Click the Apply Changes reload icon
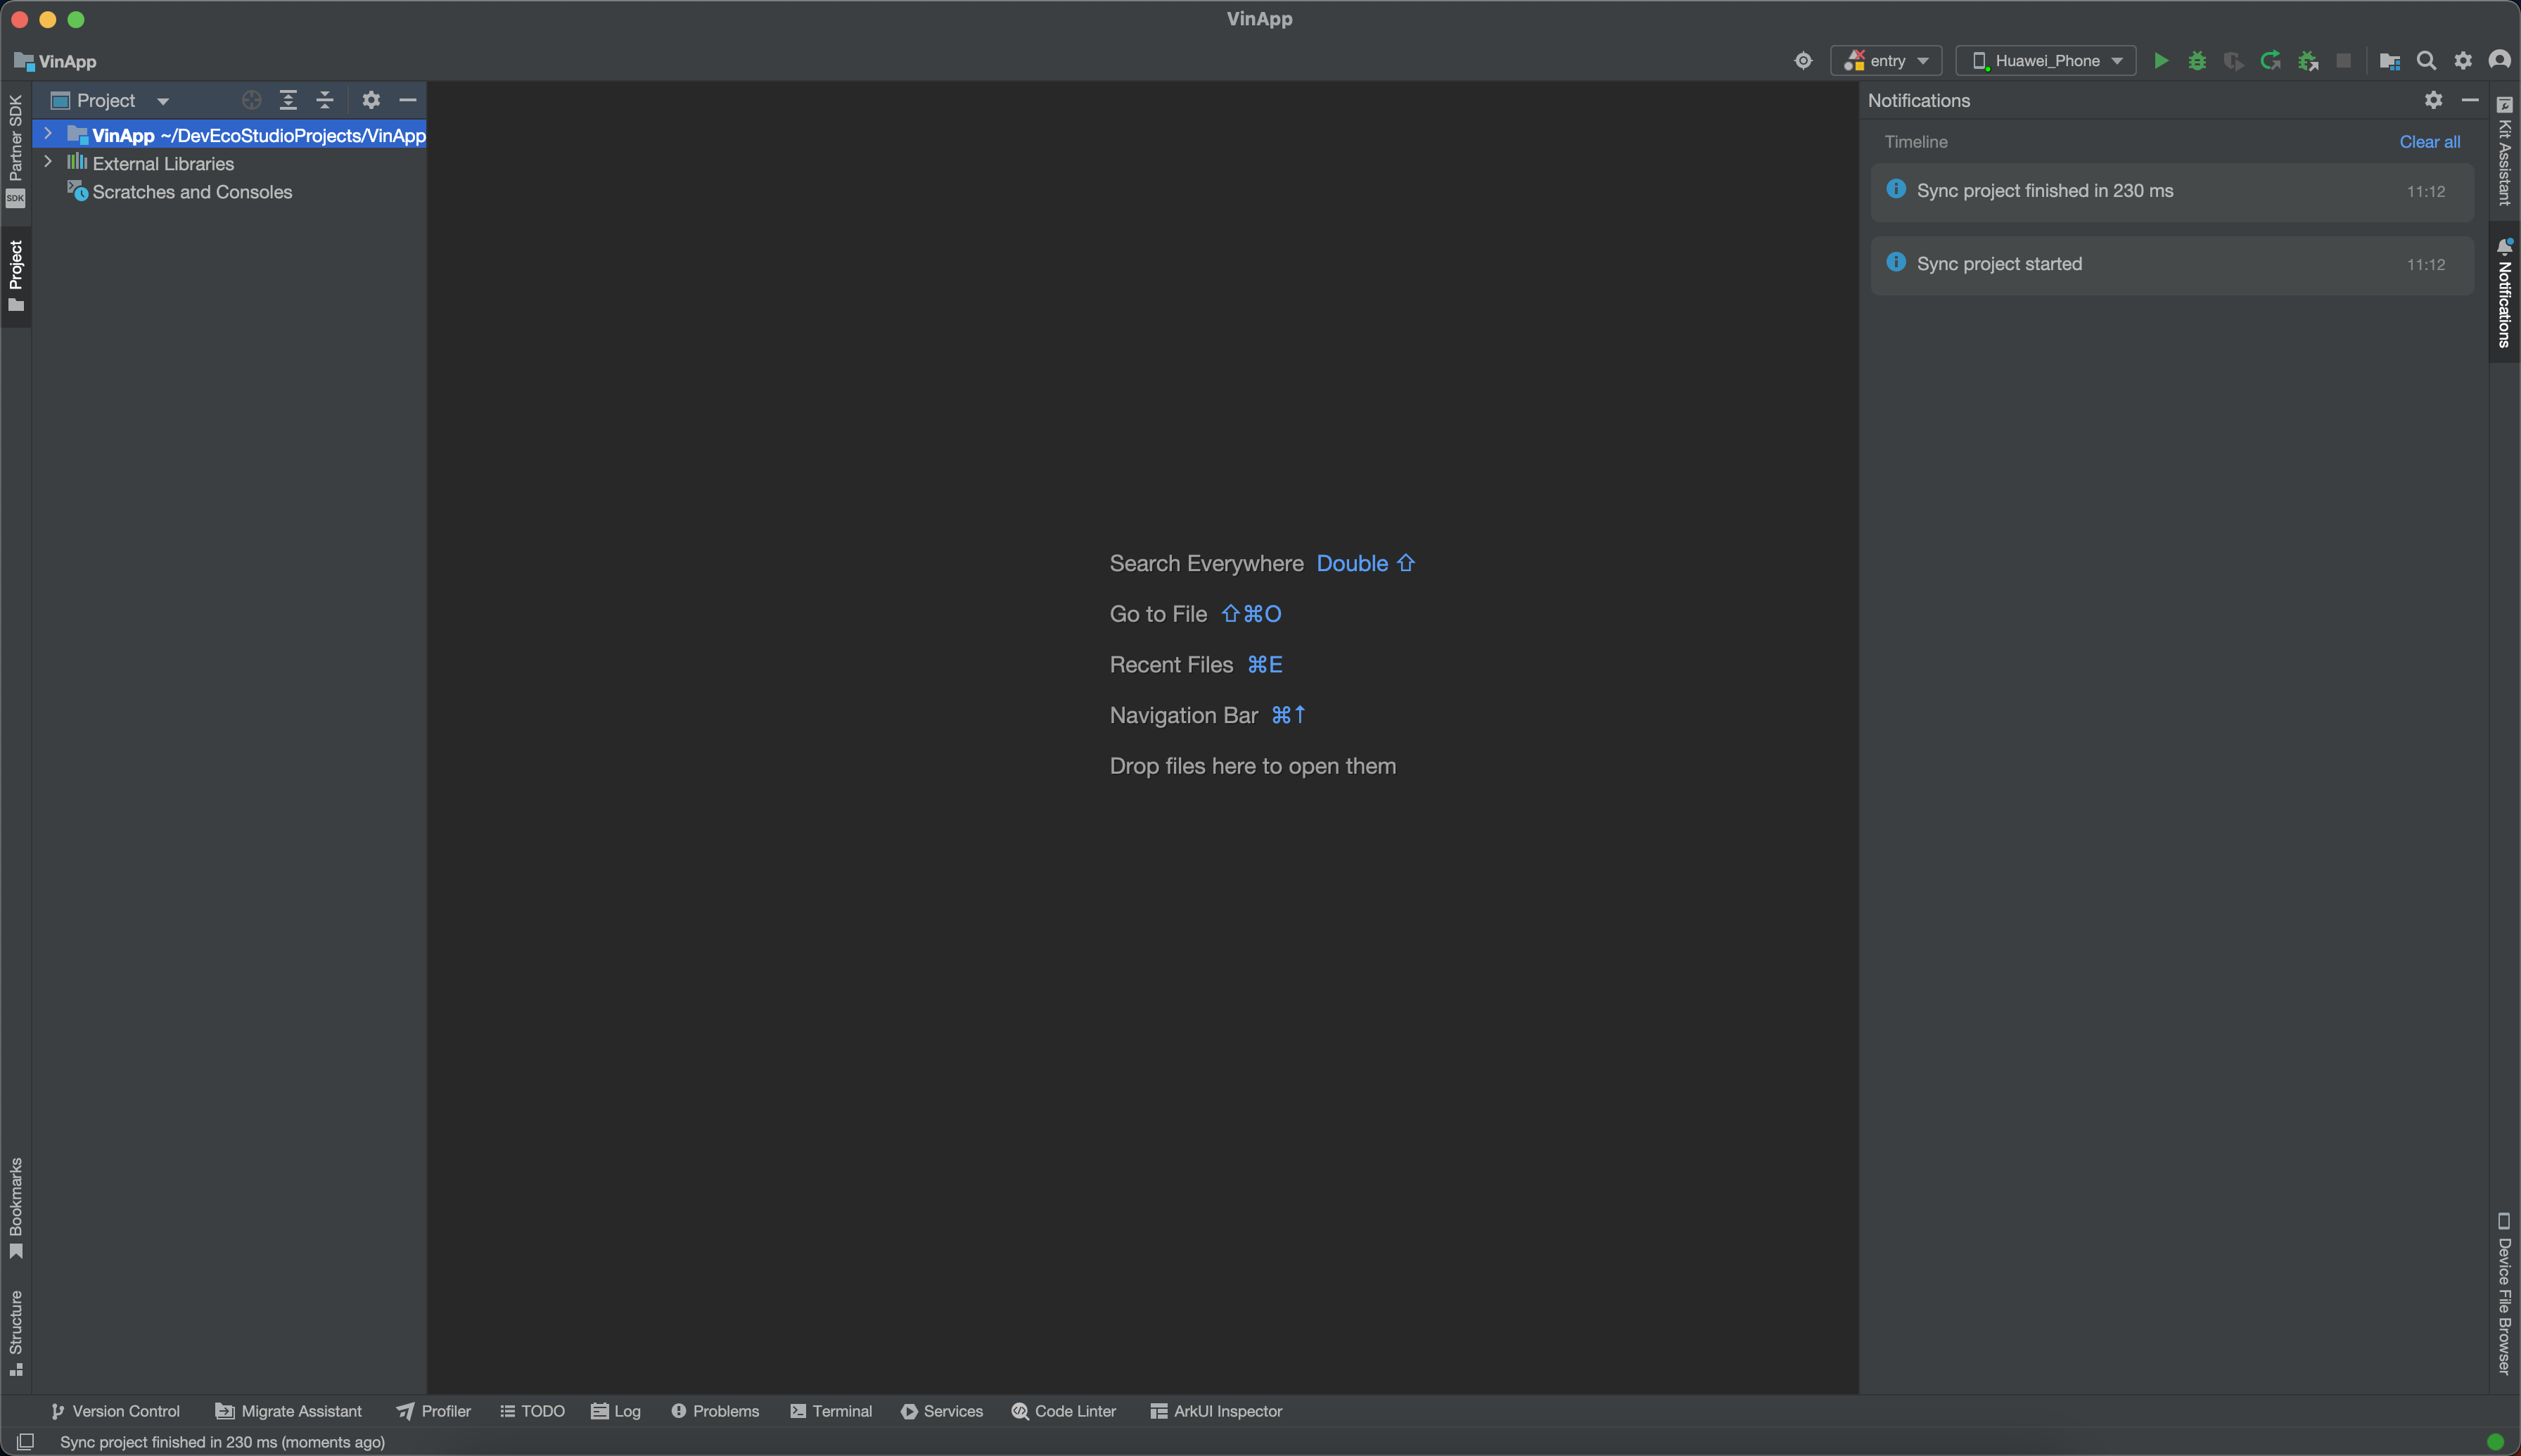Screen dimensions: 2521x1456 [2271, 61]
